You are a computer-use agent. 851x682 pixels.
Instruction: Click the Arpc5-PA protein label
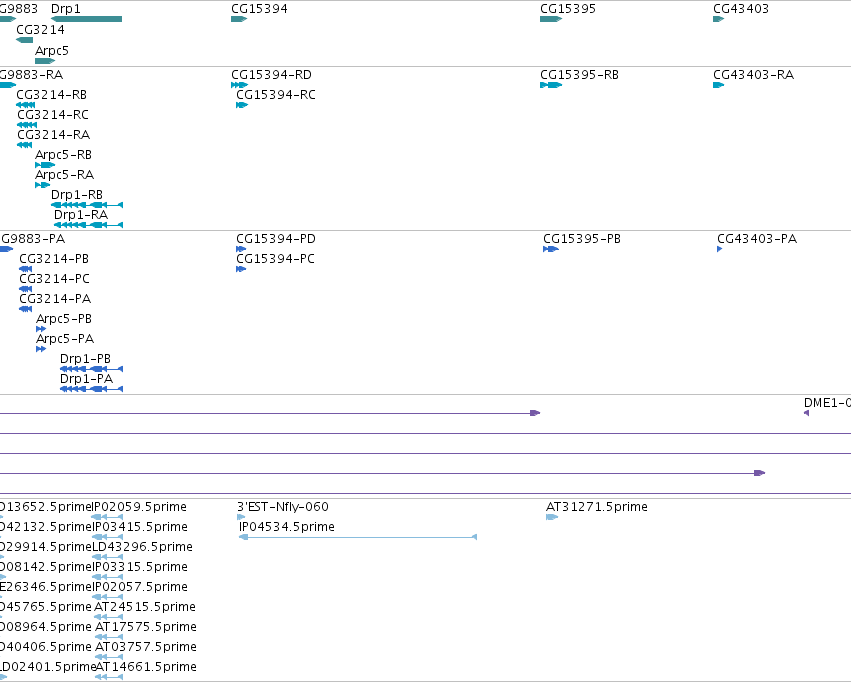click(x=65, y=339)
